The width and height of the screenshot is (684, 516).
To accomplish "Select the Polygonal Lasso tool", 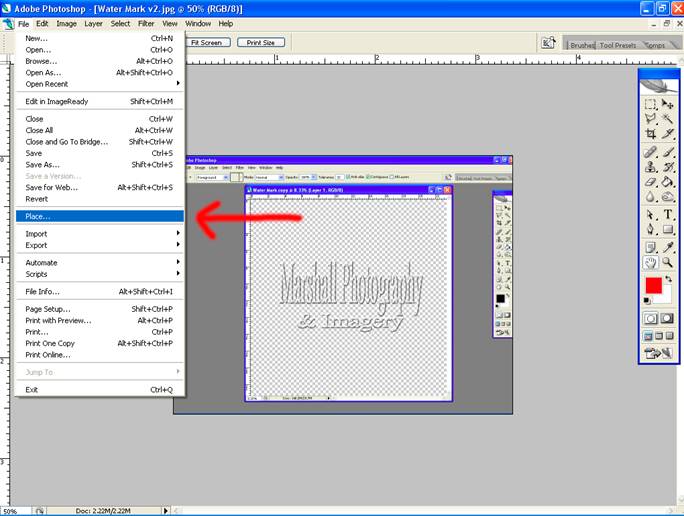I will [x=650, y=119].
